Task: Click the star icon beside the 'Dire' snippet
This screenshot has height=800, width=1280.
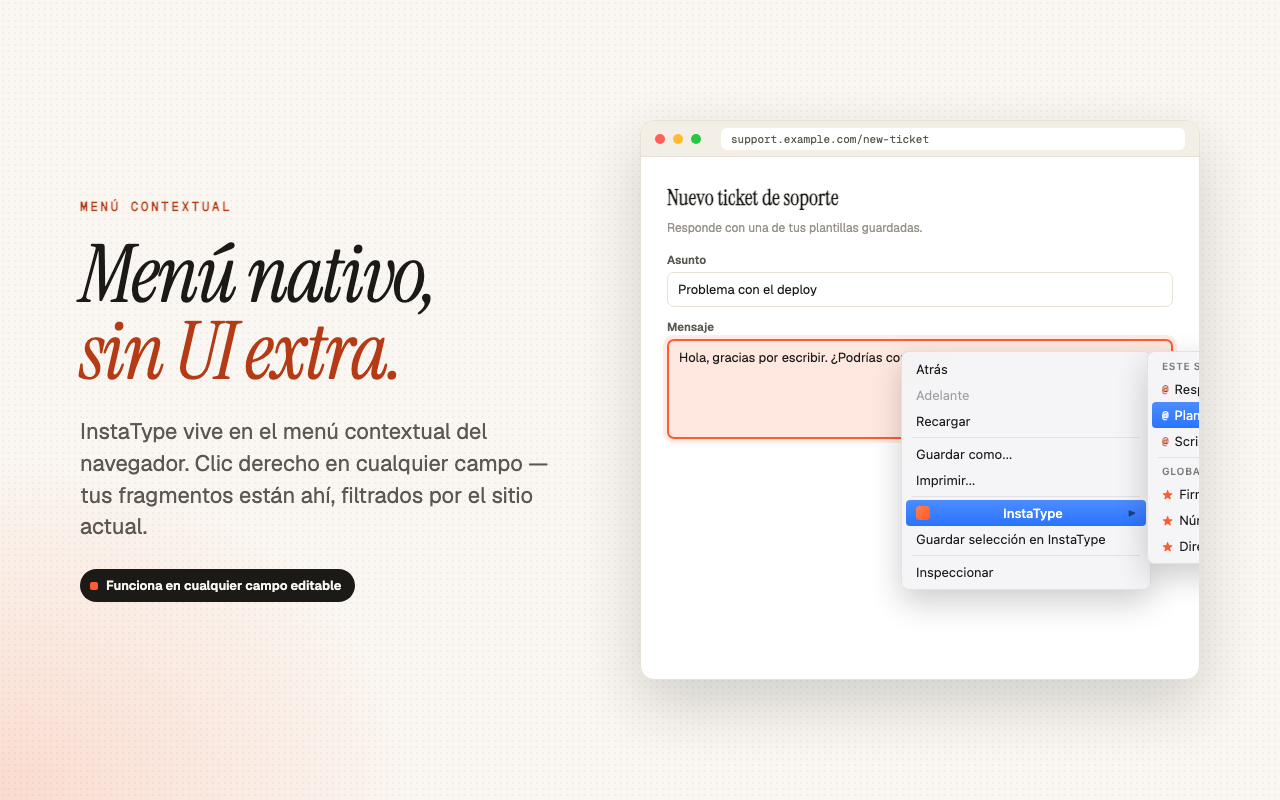Action: tap(1167, 547)
